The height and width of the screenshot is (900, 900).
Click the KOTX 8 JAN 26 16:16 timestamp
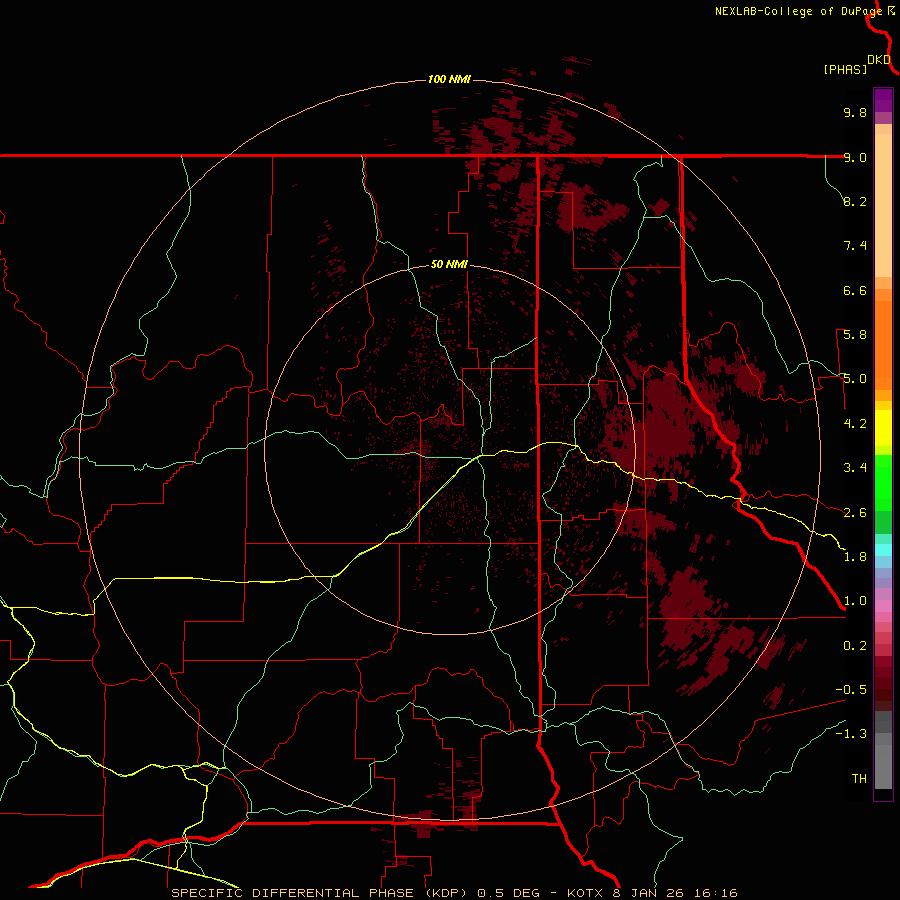(x=652, y=893)
